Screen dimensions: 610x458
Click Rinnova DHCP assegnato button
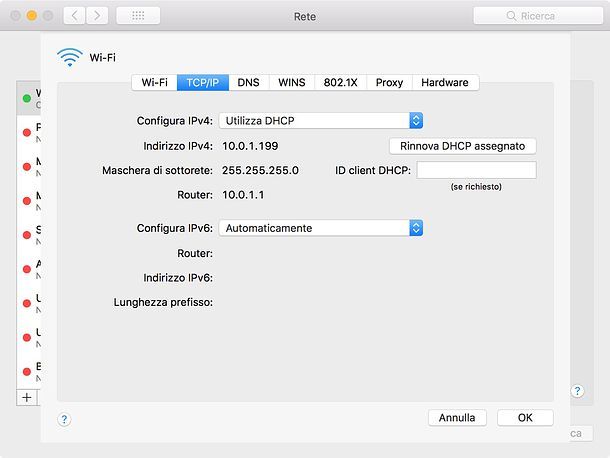click(x=463, y=146)
